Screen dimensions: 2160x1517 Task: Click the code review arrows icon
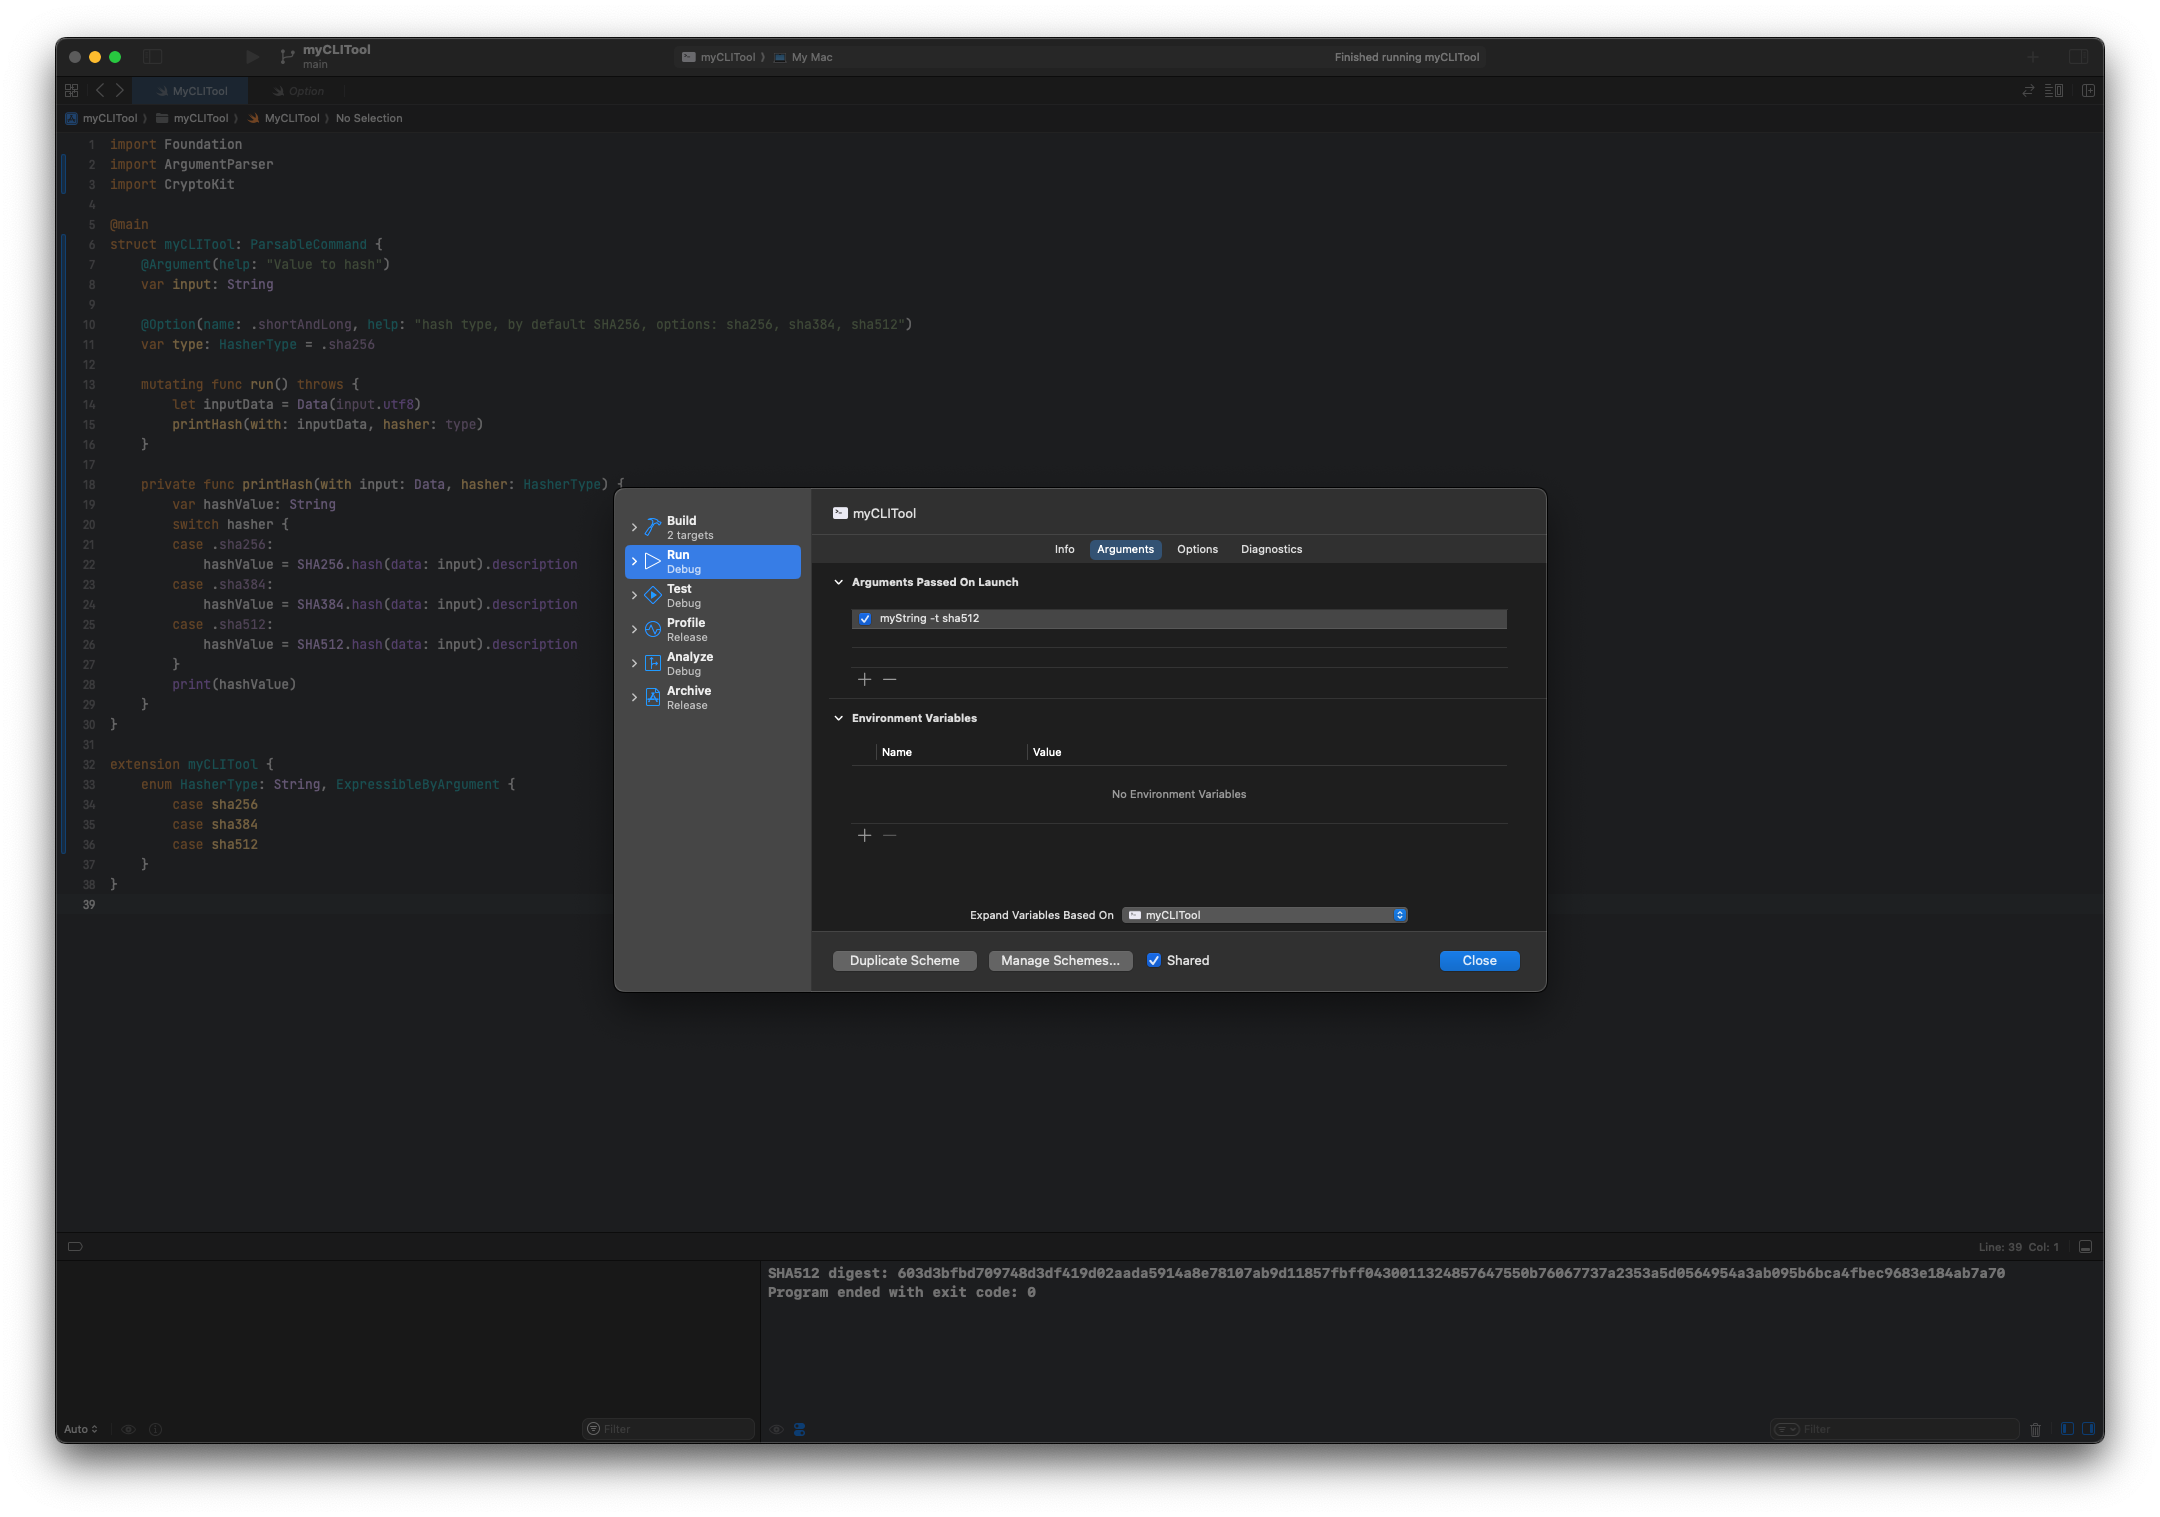pyautogui.click(x=2028, y=90)
